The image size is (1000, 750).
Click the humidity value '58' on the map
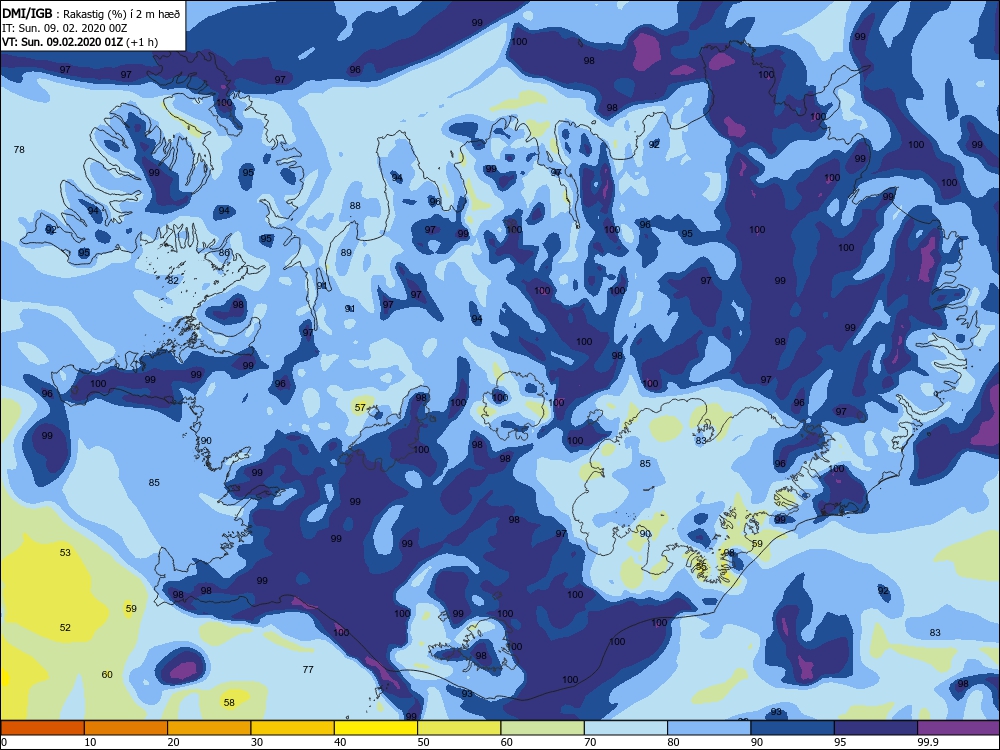(x=230, y=702)
